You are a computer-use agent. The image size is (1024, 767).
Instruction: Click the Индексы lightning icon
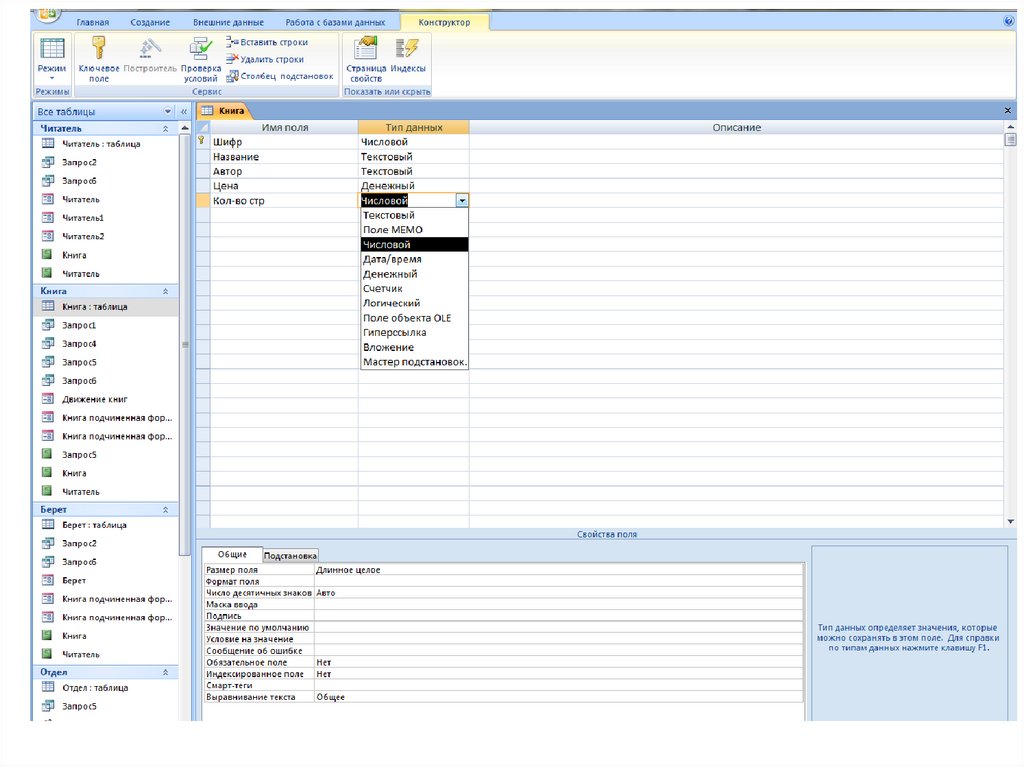407,48
